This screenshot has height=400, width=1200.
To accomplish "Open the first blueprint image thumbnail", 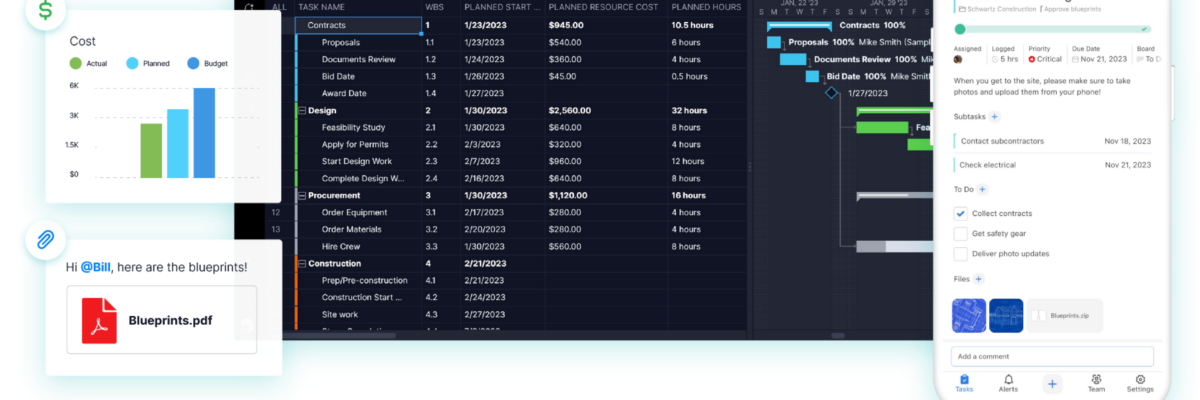I will 968,315.
